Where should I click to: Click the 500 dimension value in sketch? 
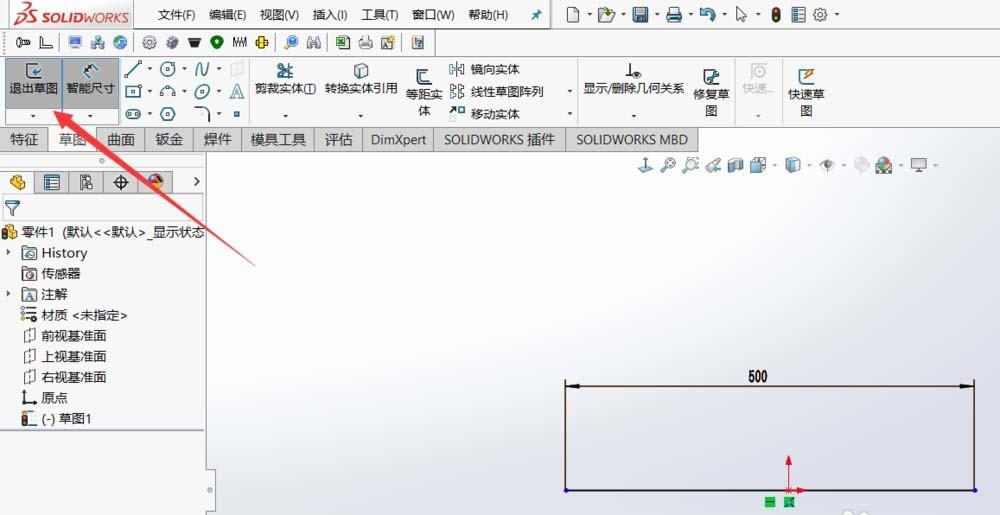pos(757,376)
